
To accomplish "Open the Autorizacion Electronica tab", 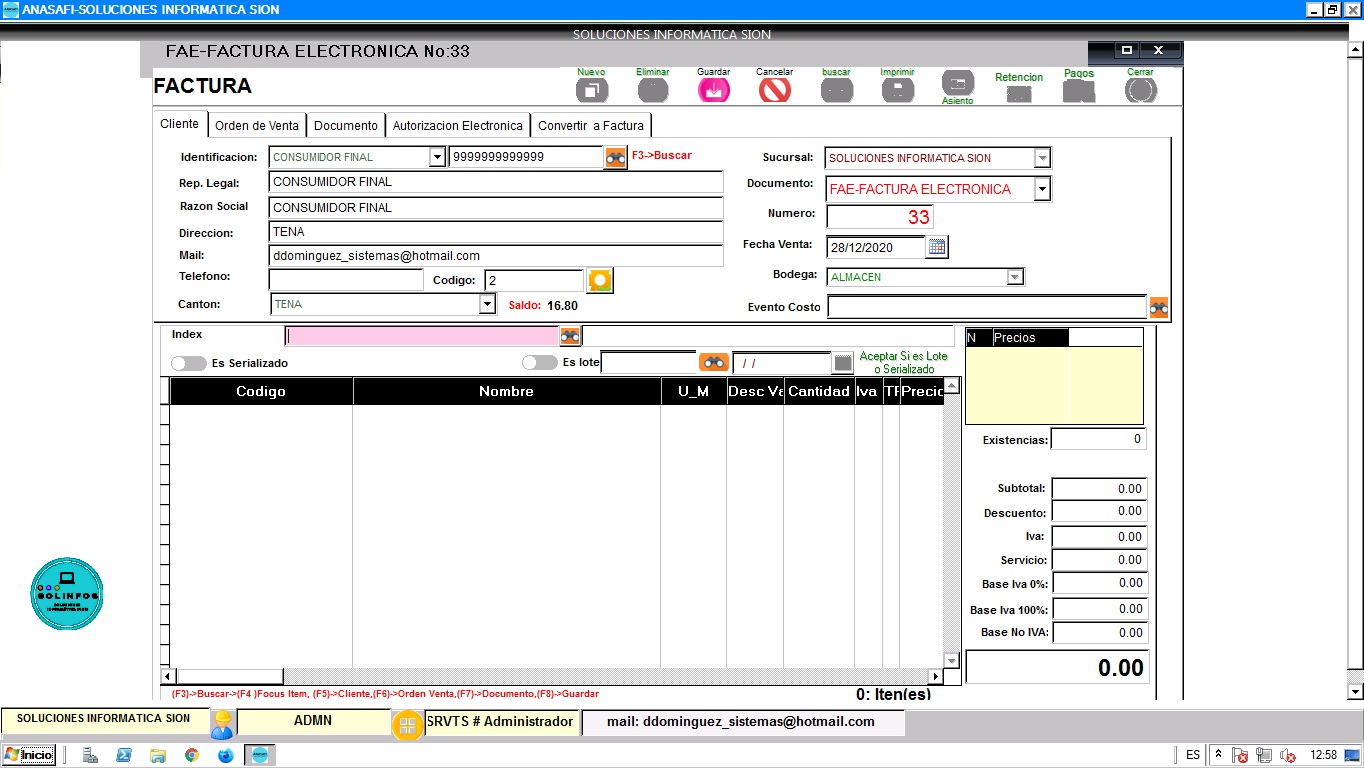I will [457, 125].
